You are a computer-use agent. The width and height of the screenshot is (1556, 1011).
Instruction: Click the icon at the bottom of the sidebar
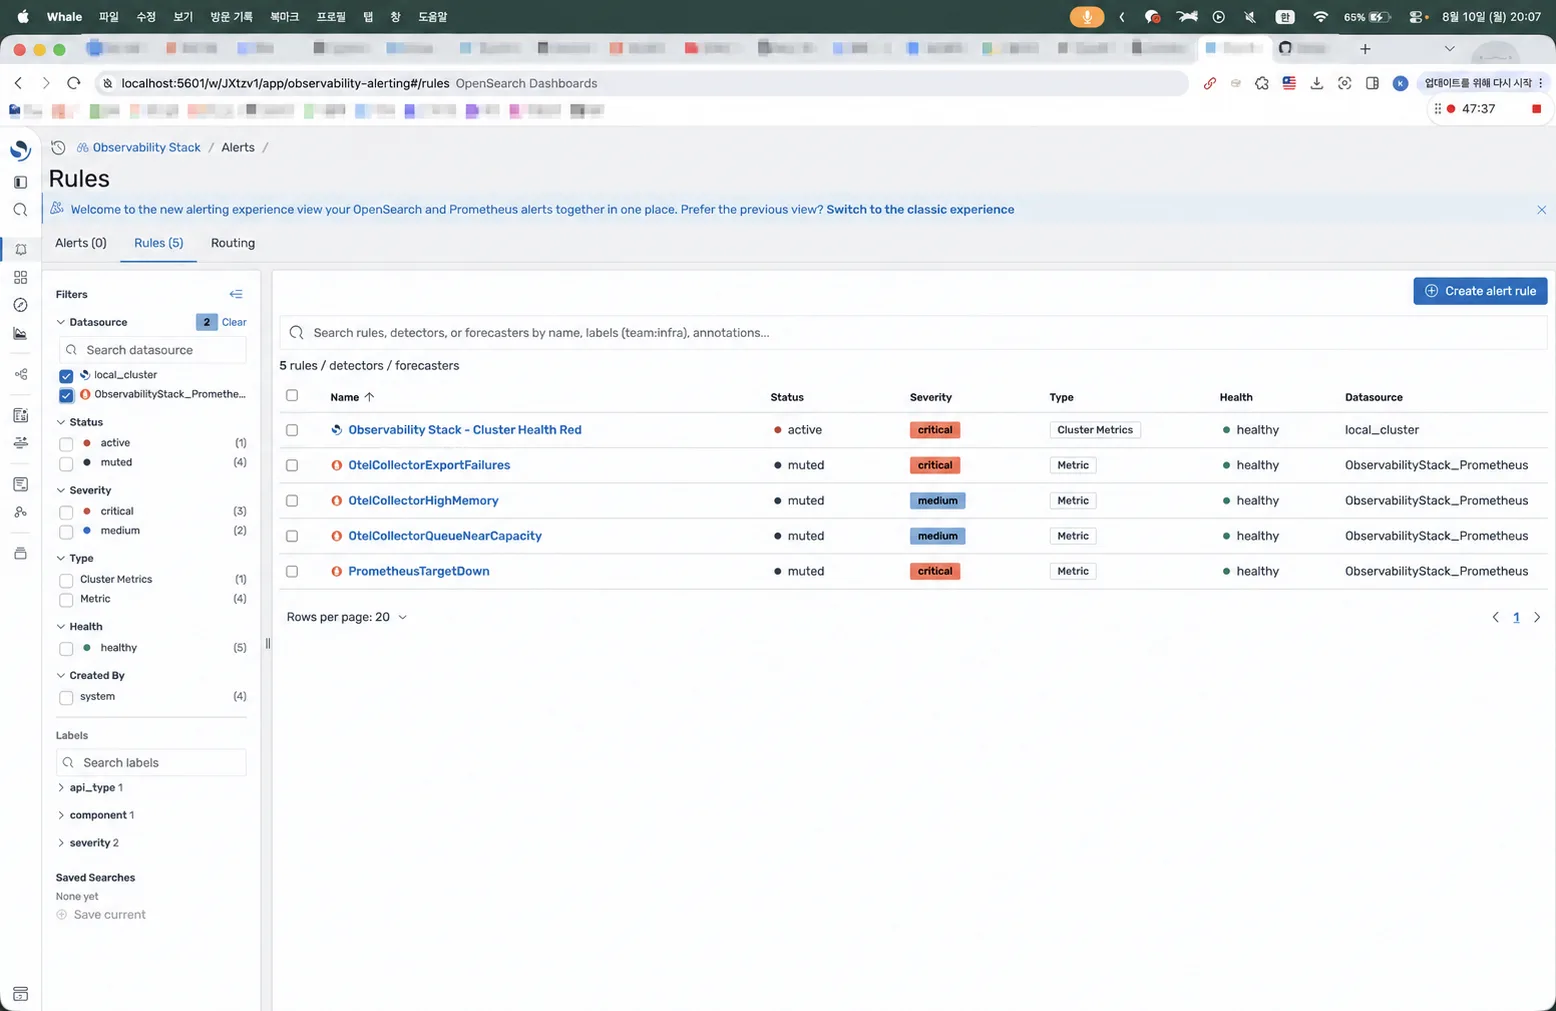point(20,994)
